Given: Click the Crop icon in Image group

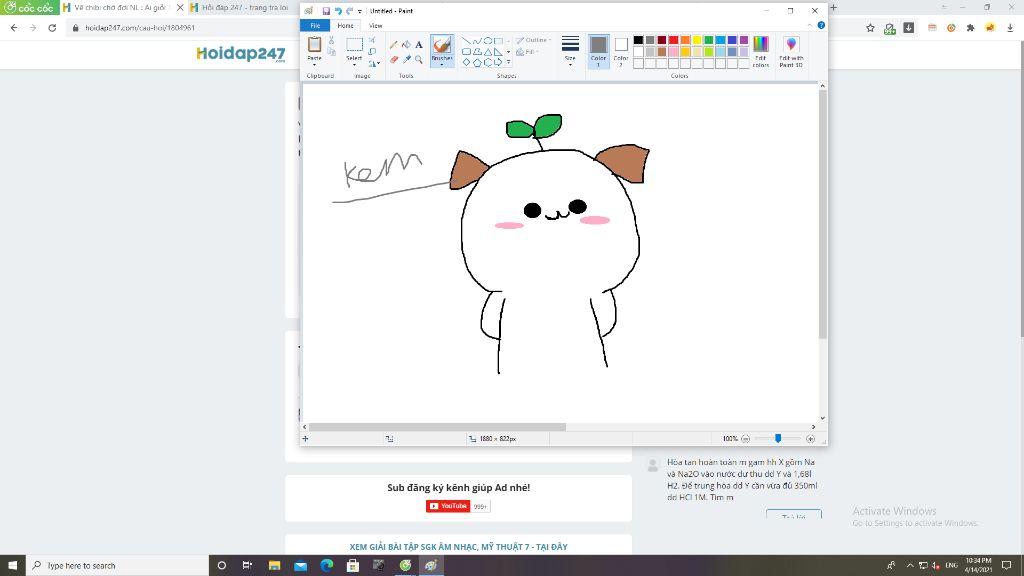Looking at the screenshot, I should point(372,40).
